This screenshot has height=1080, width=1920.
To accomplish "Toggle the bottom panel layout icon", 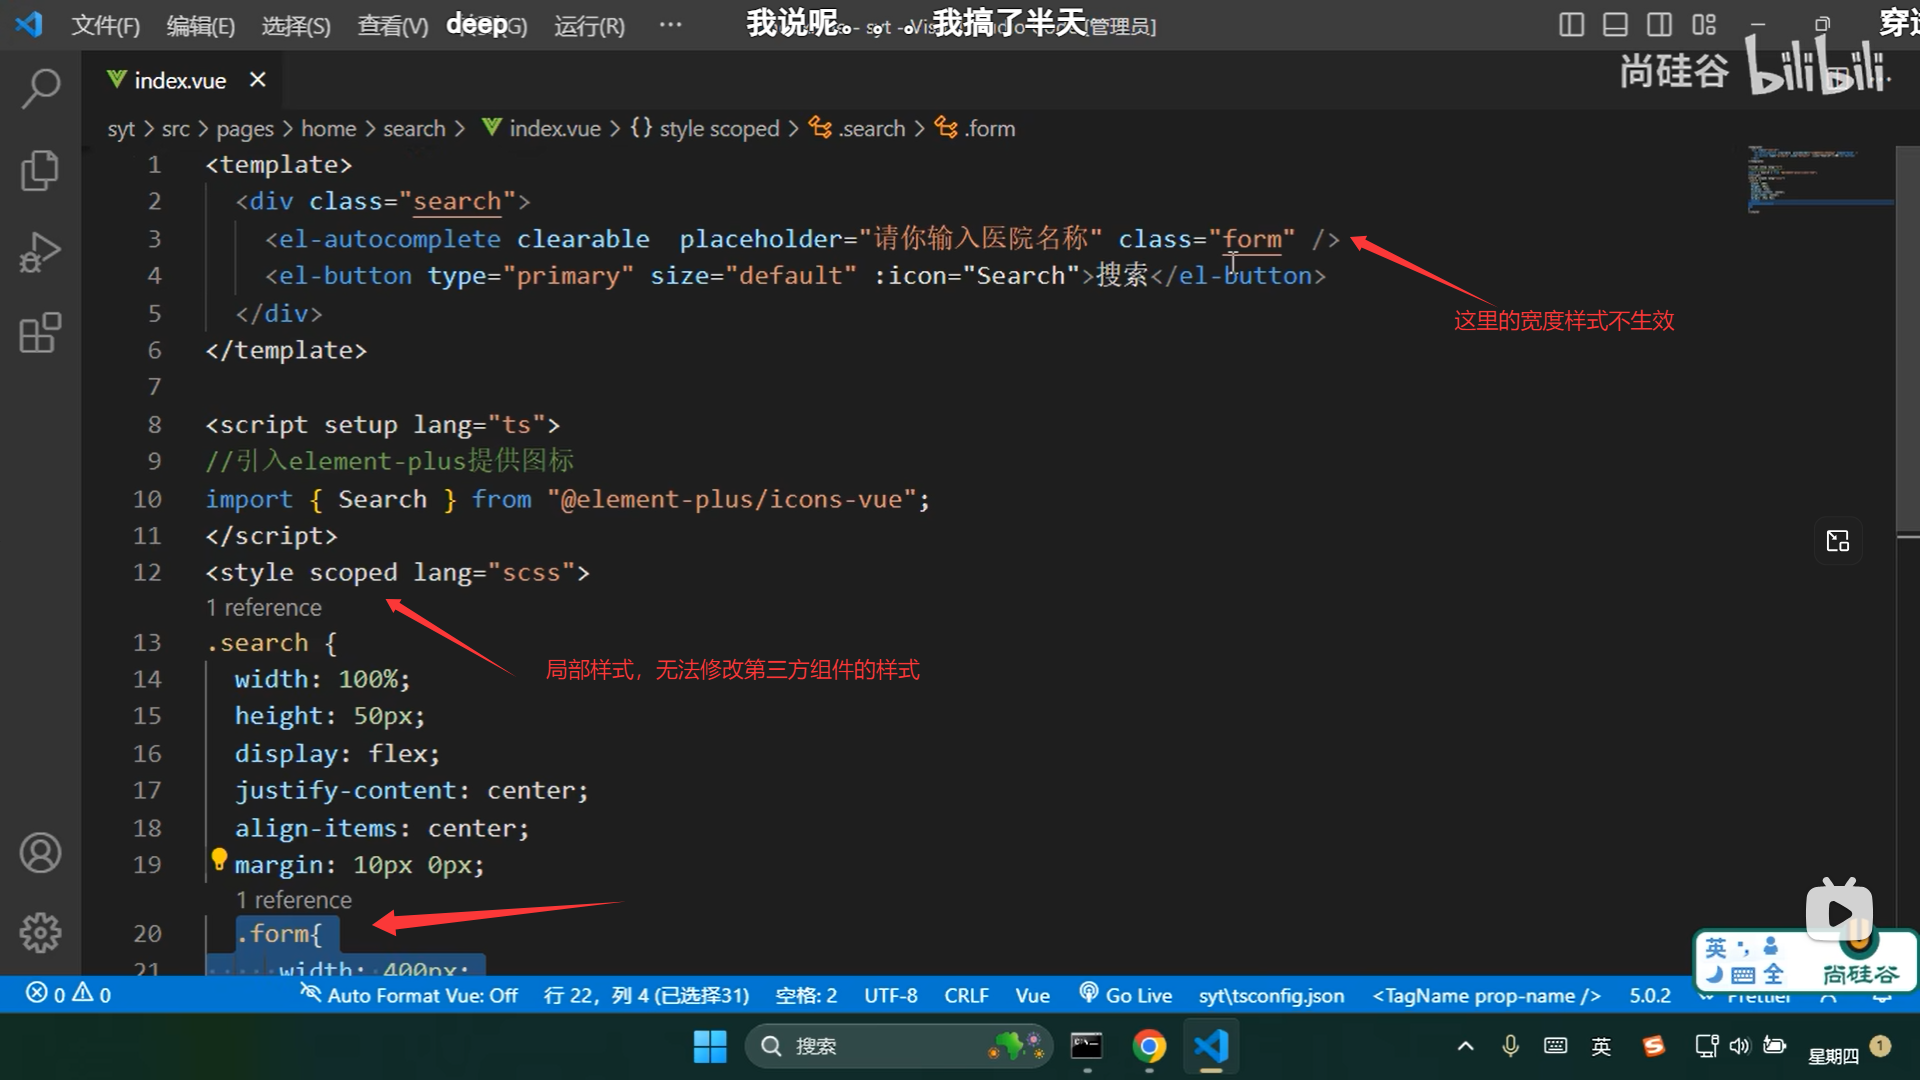I will coord(1615,25).
